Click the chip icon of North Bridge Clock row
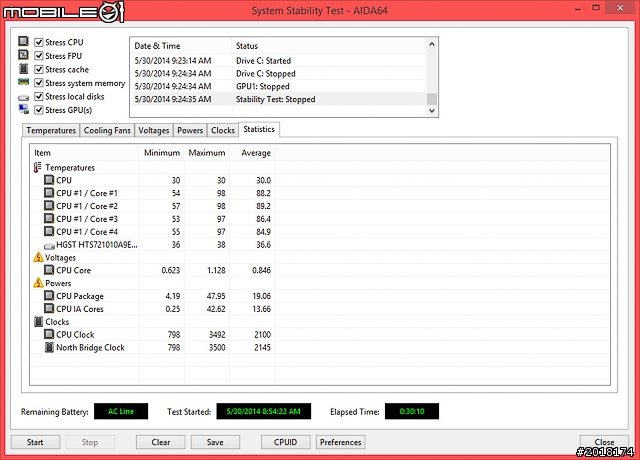The width and height of the screenshot is (640, 460). tap(49, 347)
